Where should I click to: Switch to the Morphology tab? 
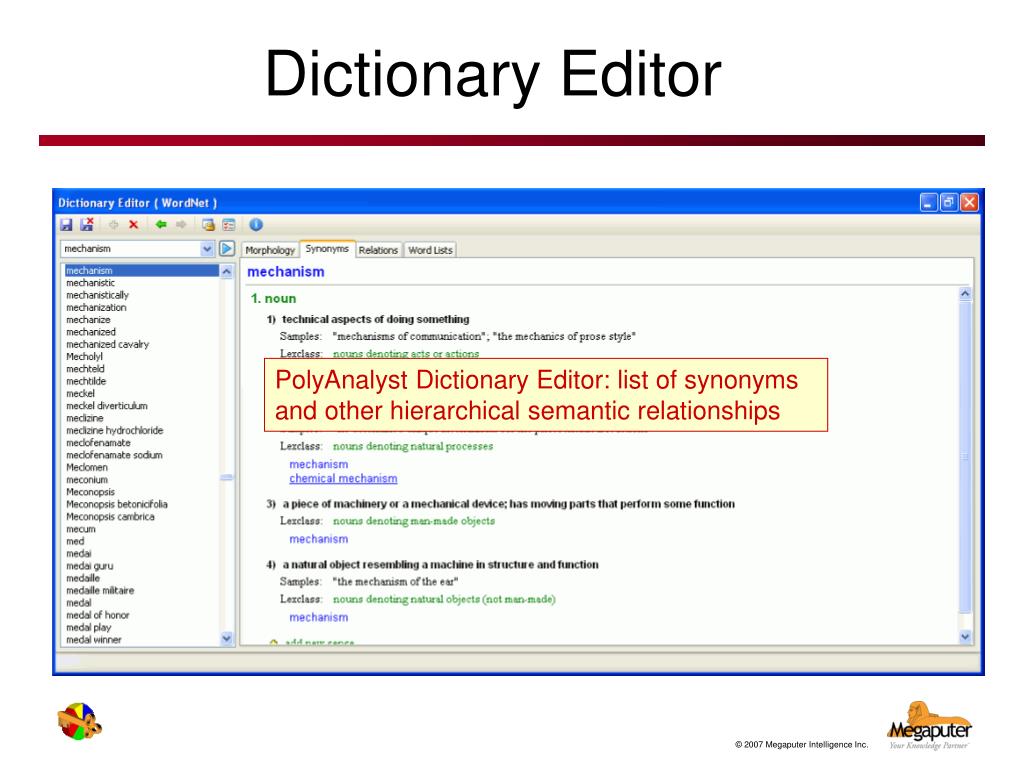(x=270, y=250)
